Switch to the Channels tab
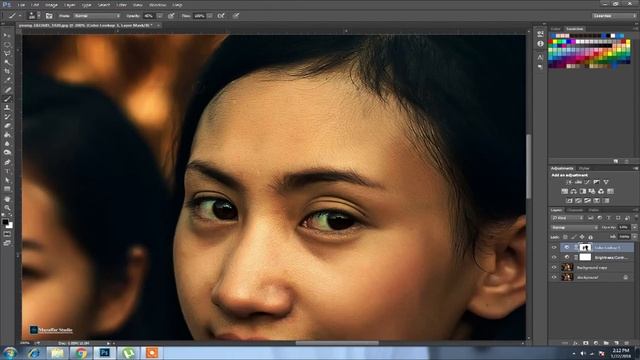Viewport: 640px width, 360px height. (576, 210)
